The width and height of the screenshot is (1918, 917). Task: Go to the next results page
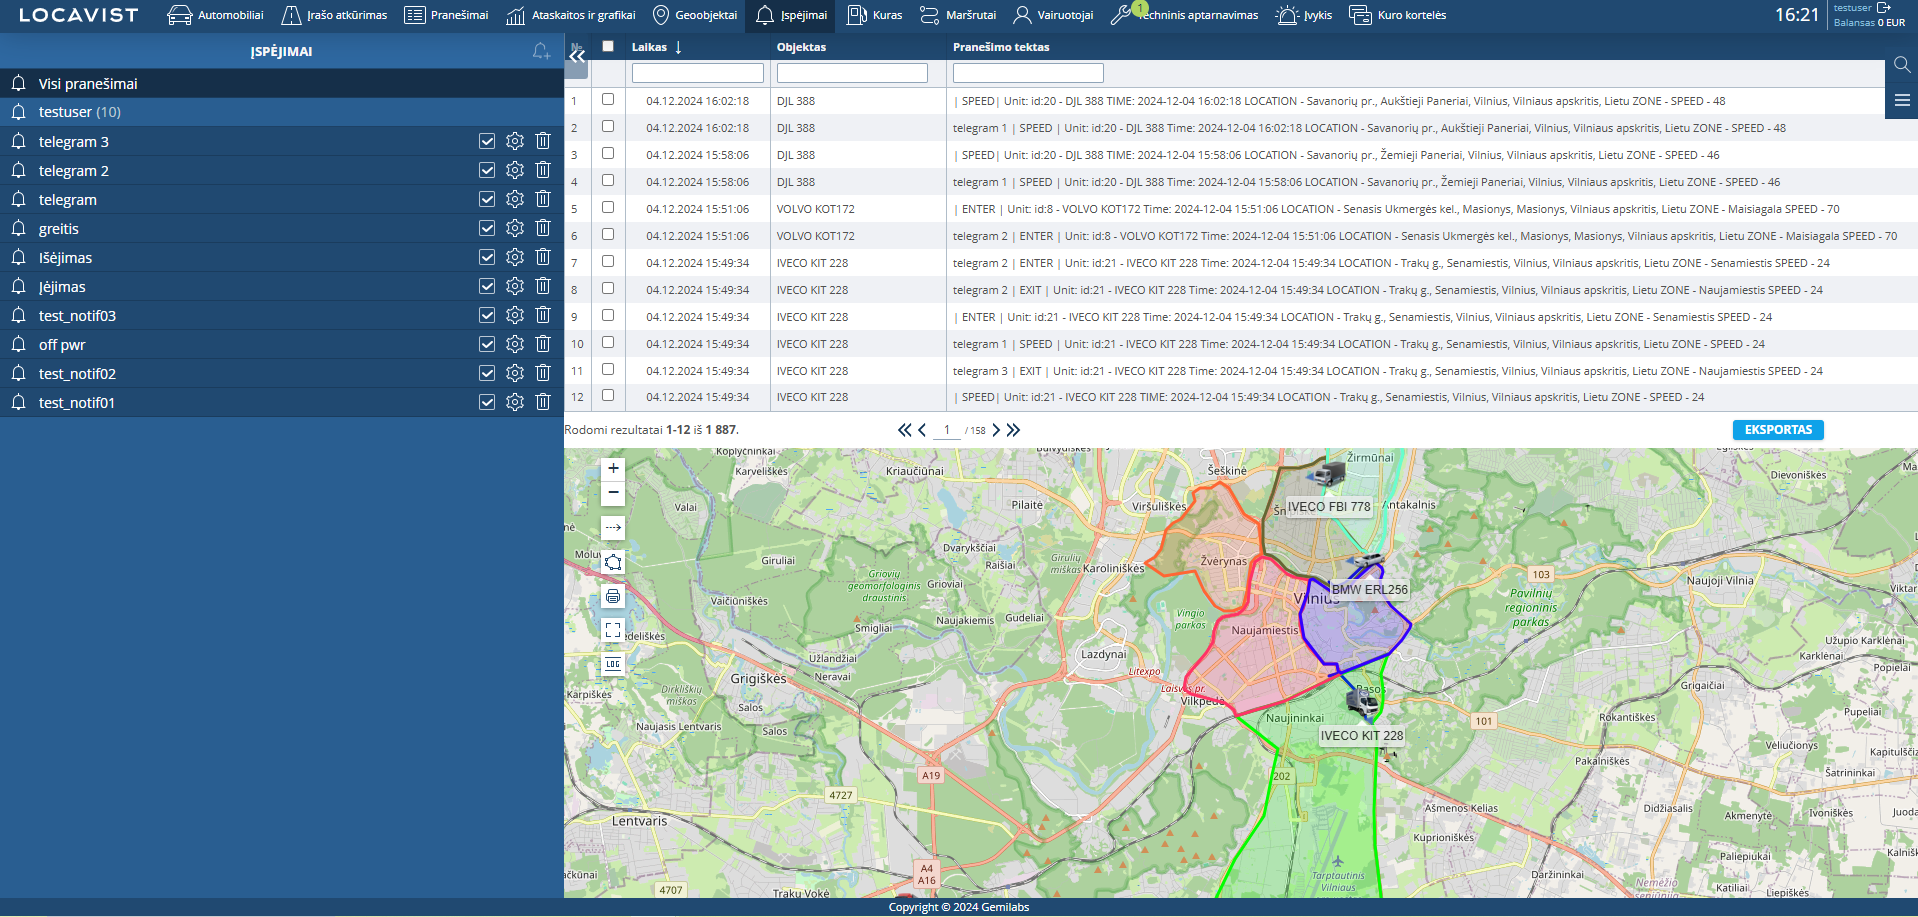click(x=996, y=430)
